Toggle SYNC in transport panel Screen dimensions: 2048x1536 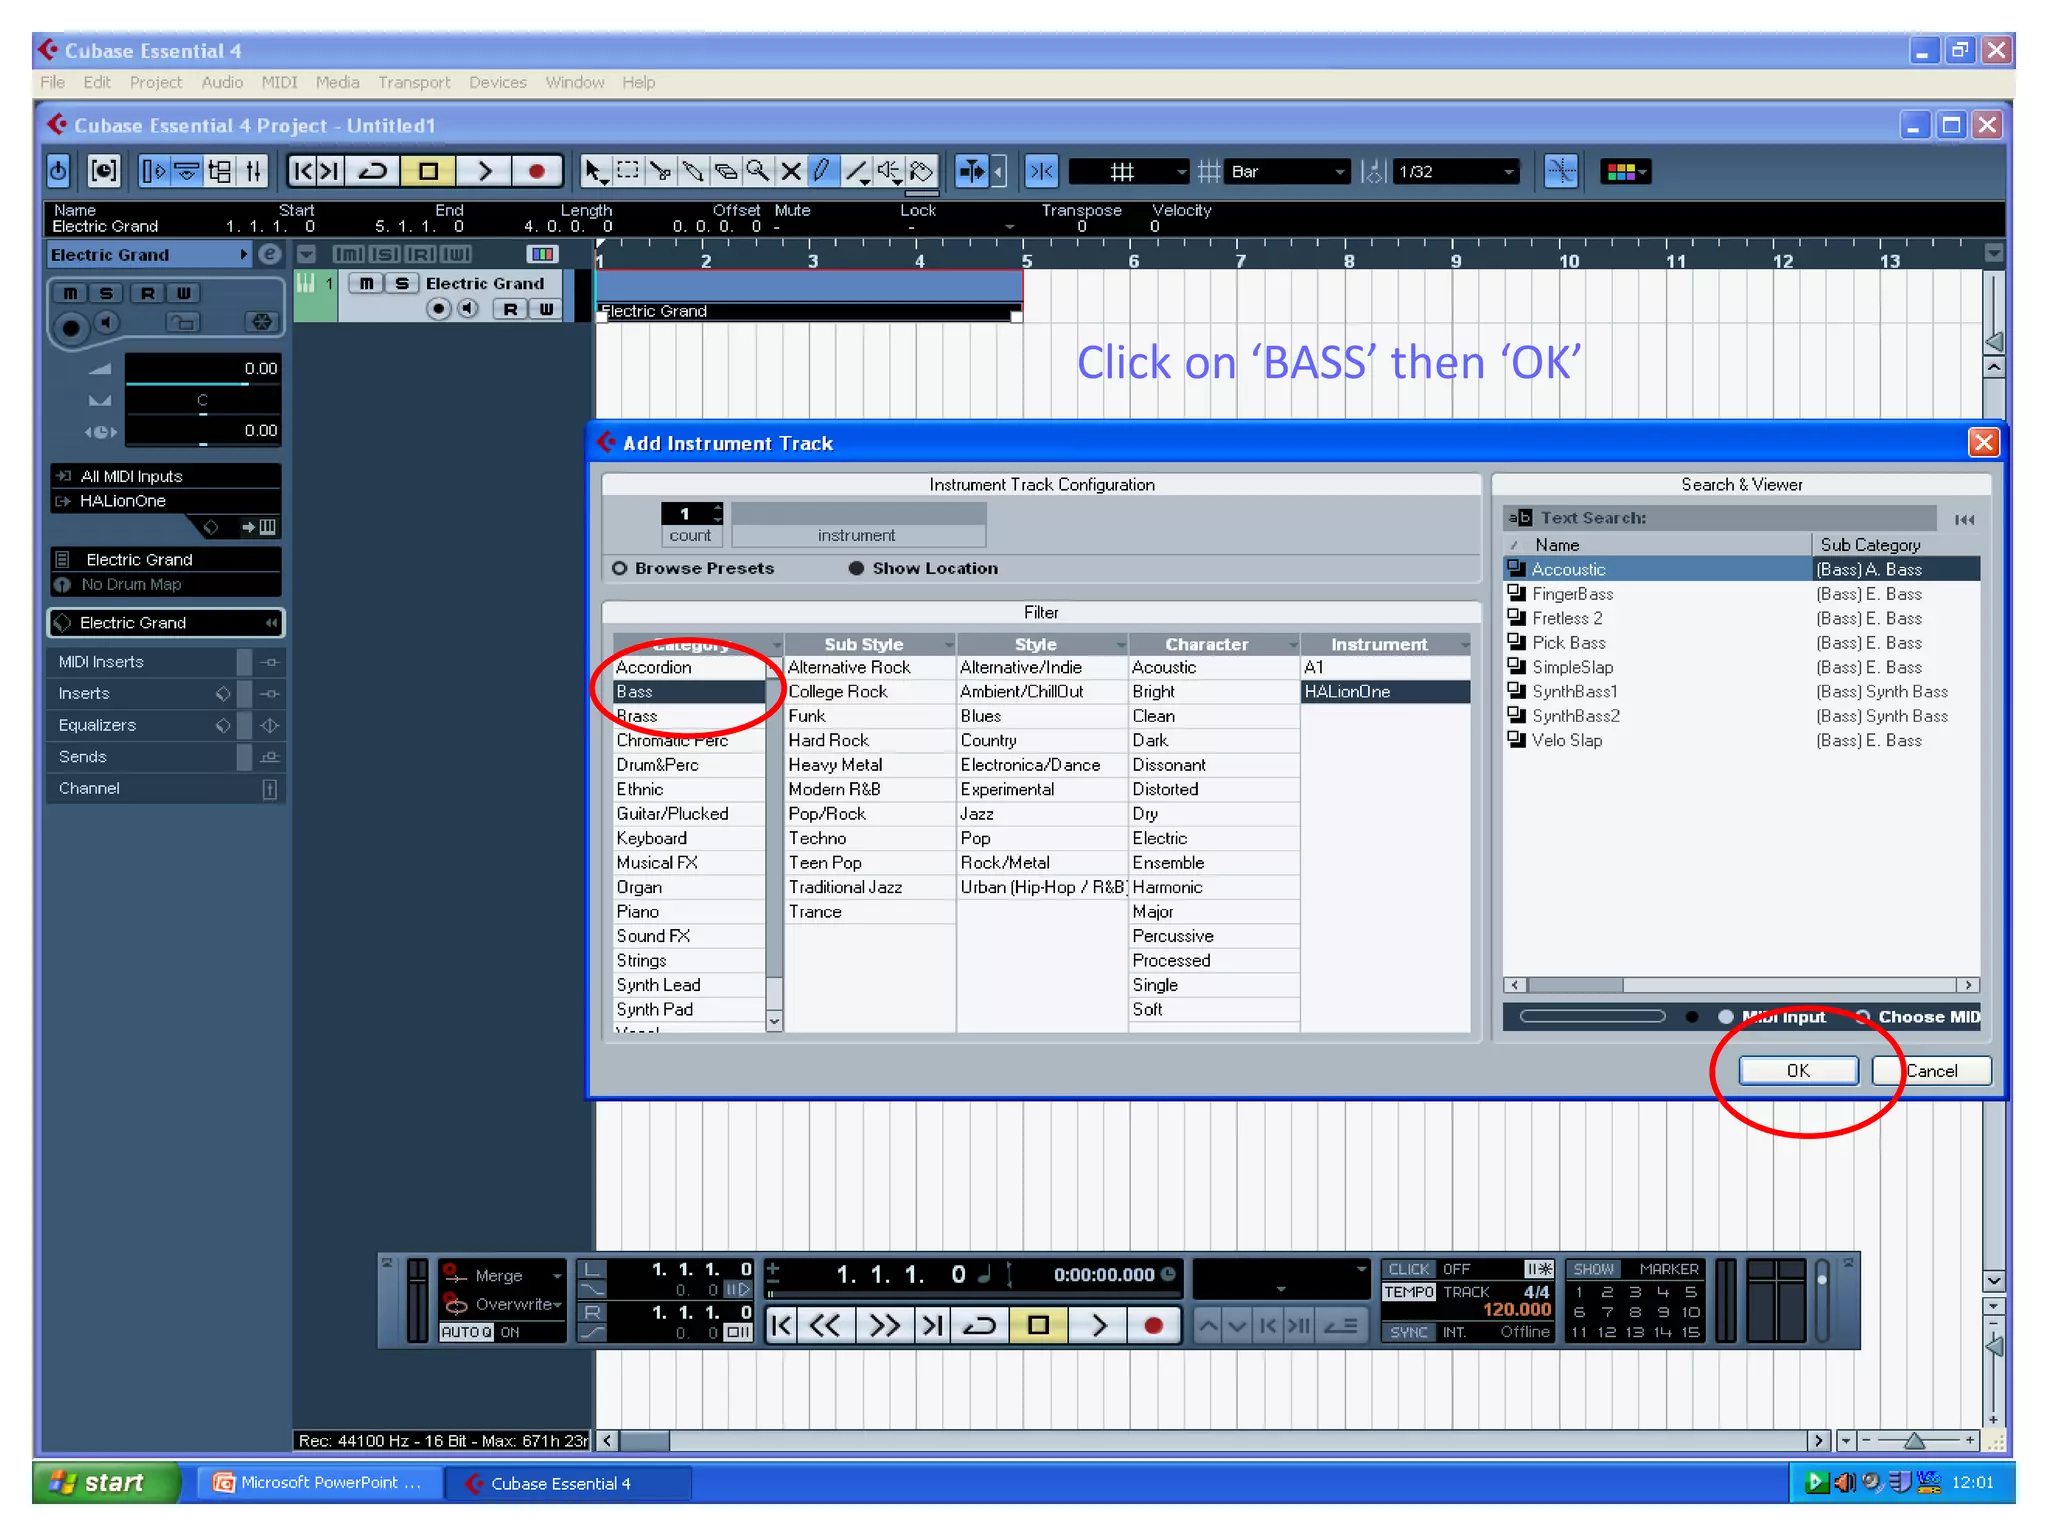tap(1409, 1332)
